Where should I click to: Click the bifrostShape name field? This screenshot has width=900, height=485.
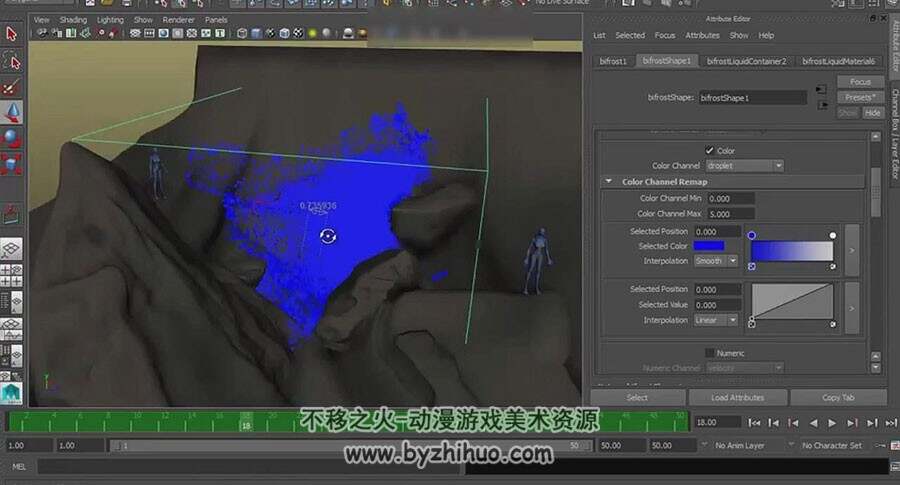pyautogui.click(x=752, y=98)
